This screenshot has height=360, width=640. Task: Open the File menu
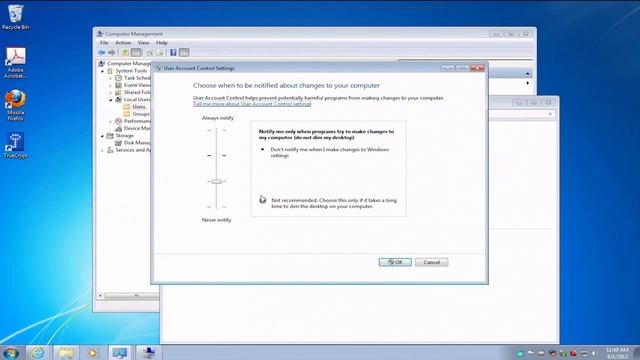click(104, 42)
